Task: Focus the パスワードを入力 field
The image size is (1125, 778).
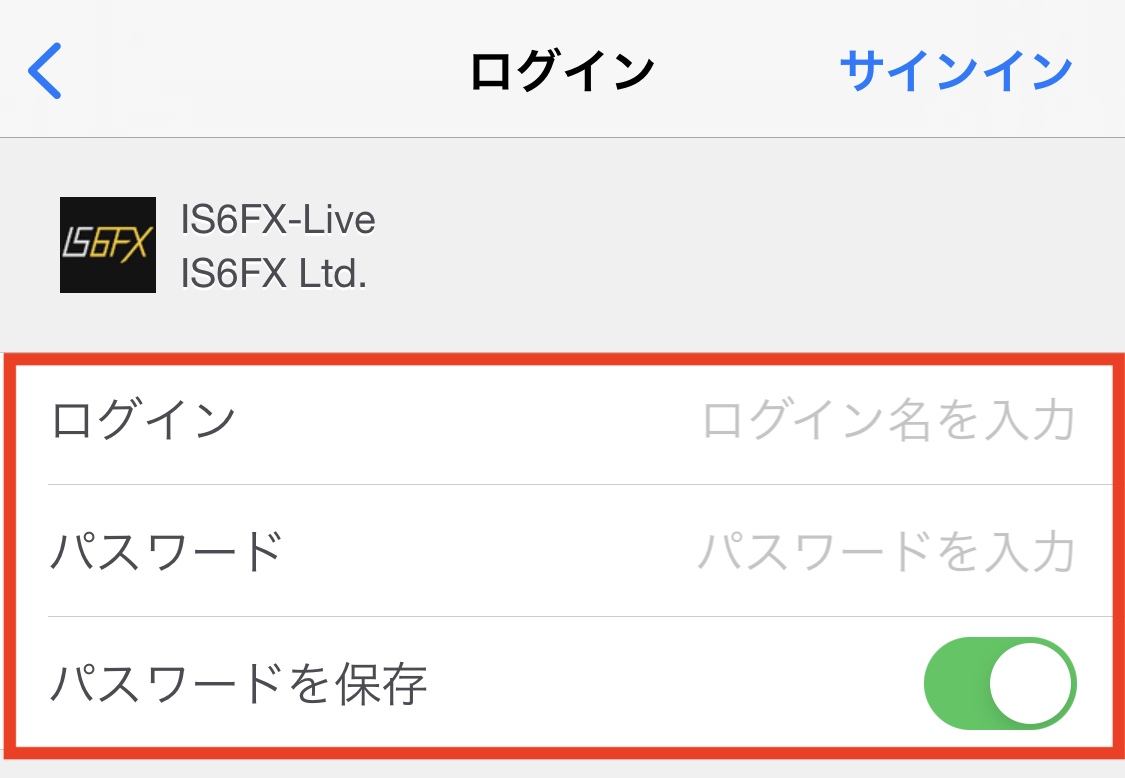Action: click(x=886, y=551)
